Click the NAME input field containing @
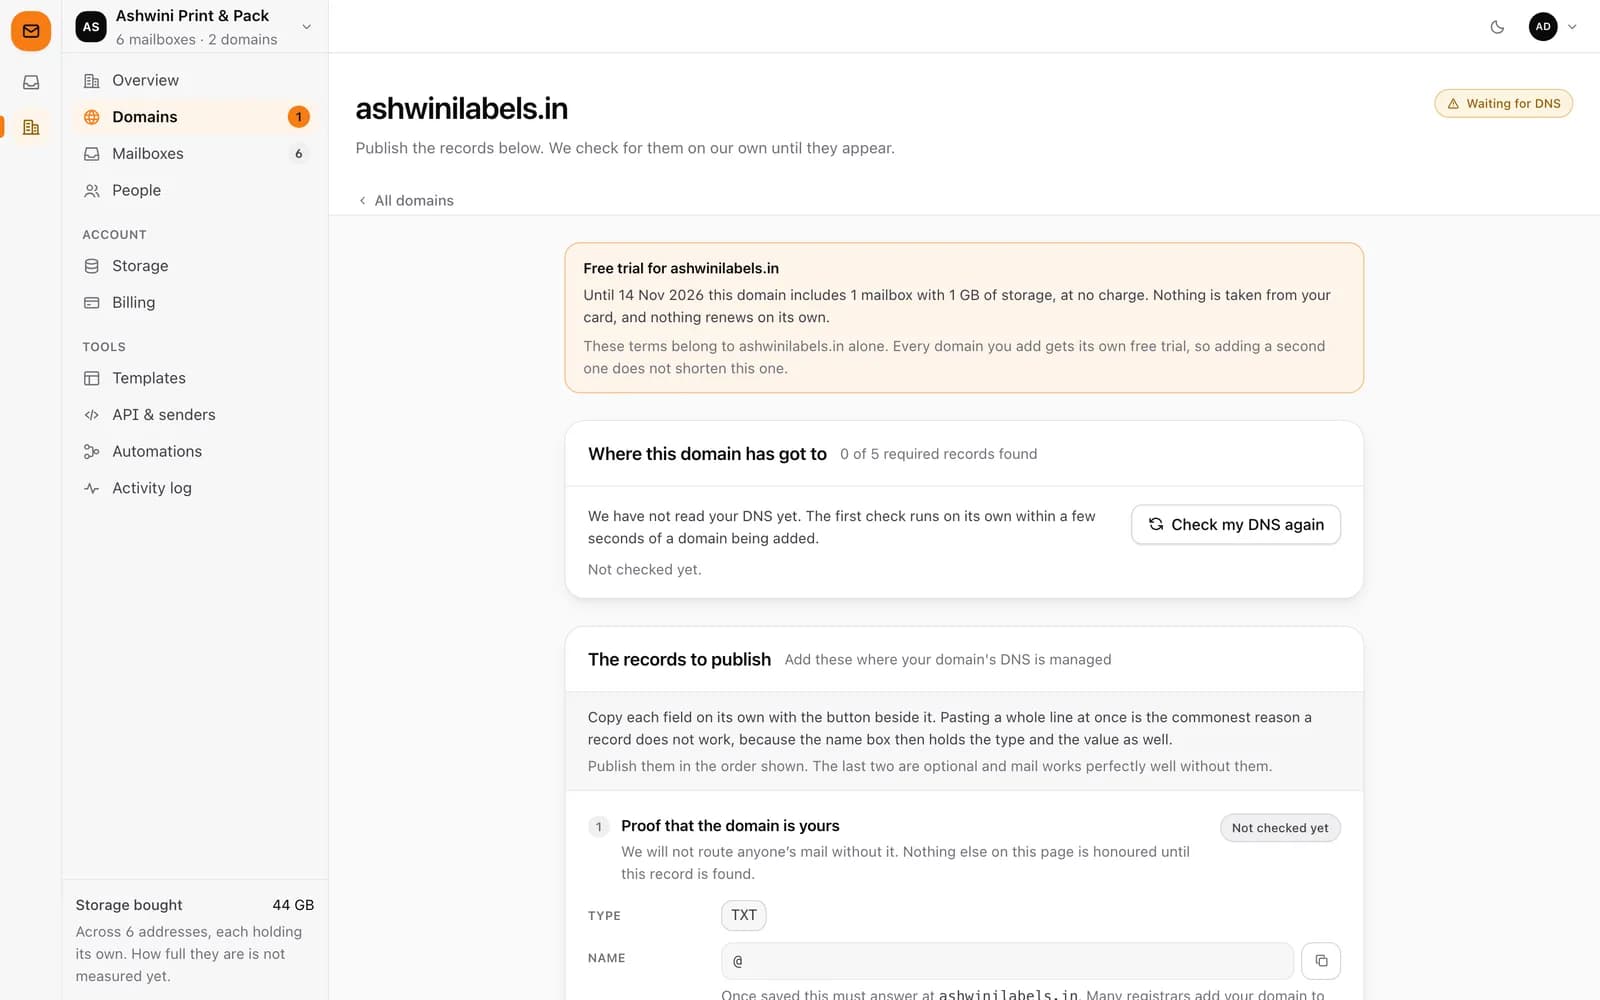This screenshot has height=1000, width=1600. pyautogui.click(x=1007, y=961)
